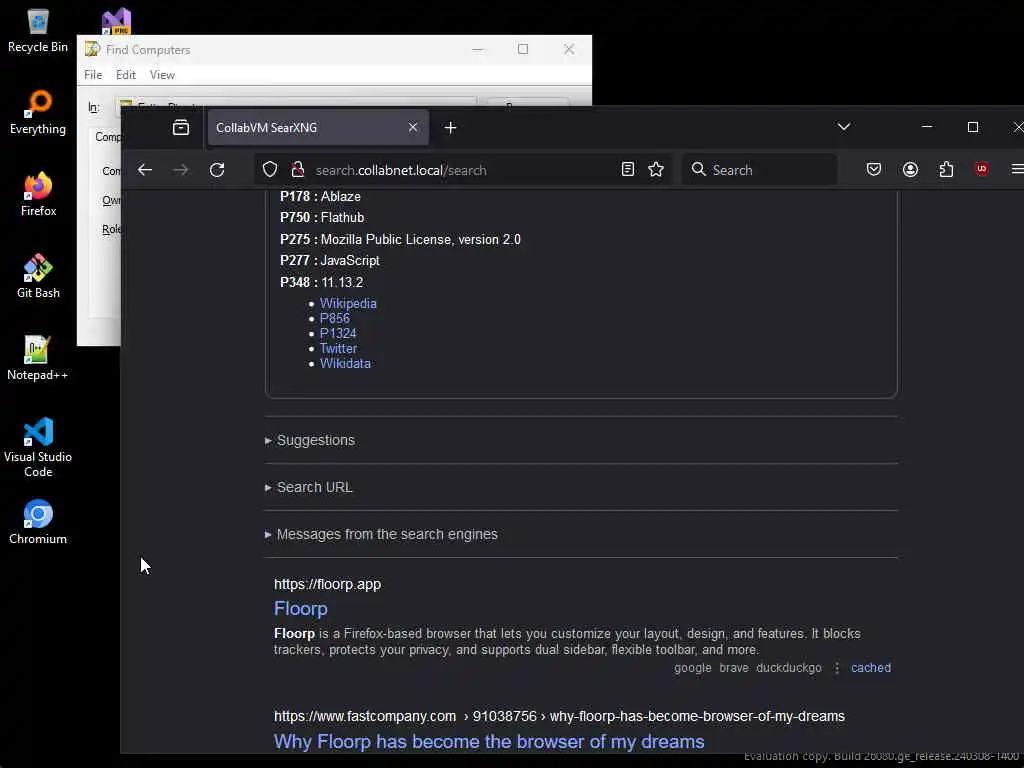The height and width of the screenshot is (768, 1024).
Task: Open the Wikipedia link in infobox
Action: point(348,304)
